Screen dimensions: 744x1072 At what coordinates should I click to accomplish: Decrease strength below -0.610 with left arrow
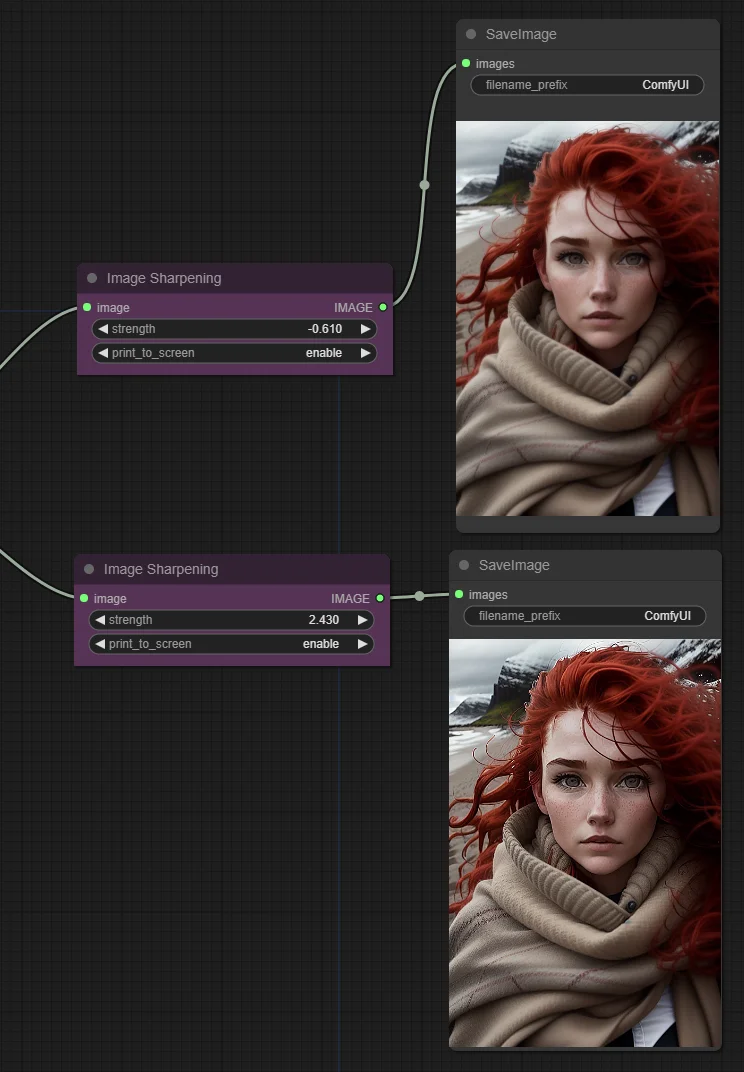[x=103, y=329]
